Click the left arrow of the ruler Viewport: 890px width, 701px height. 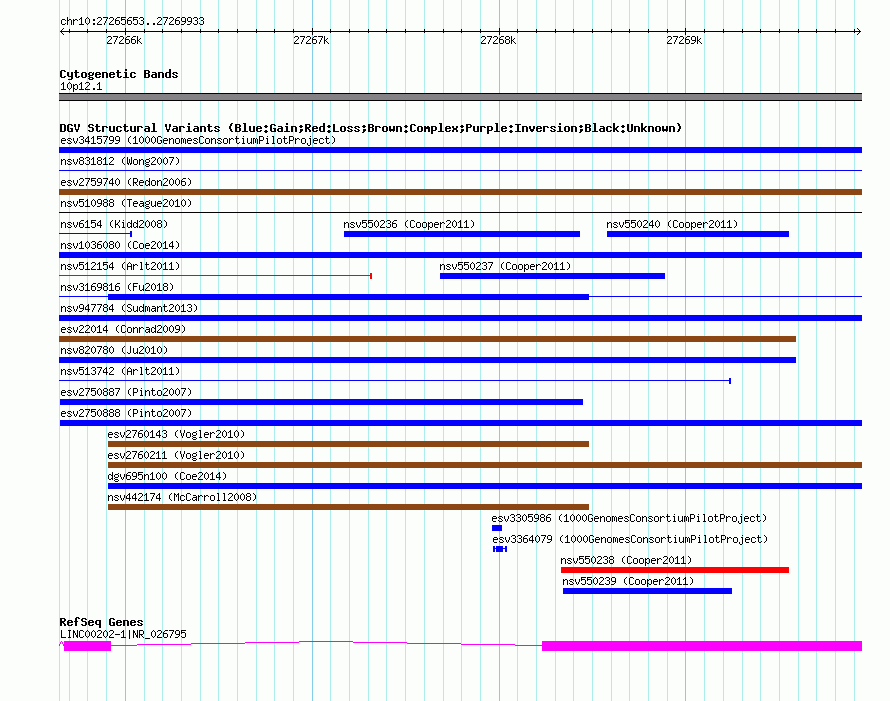point(62,32)
